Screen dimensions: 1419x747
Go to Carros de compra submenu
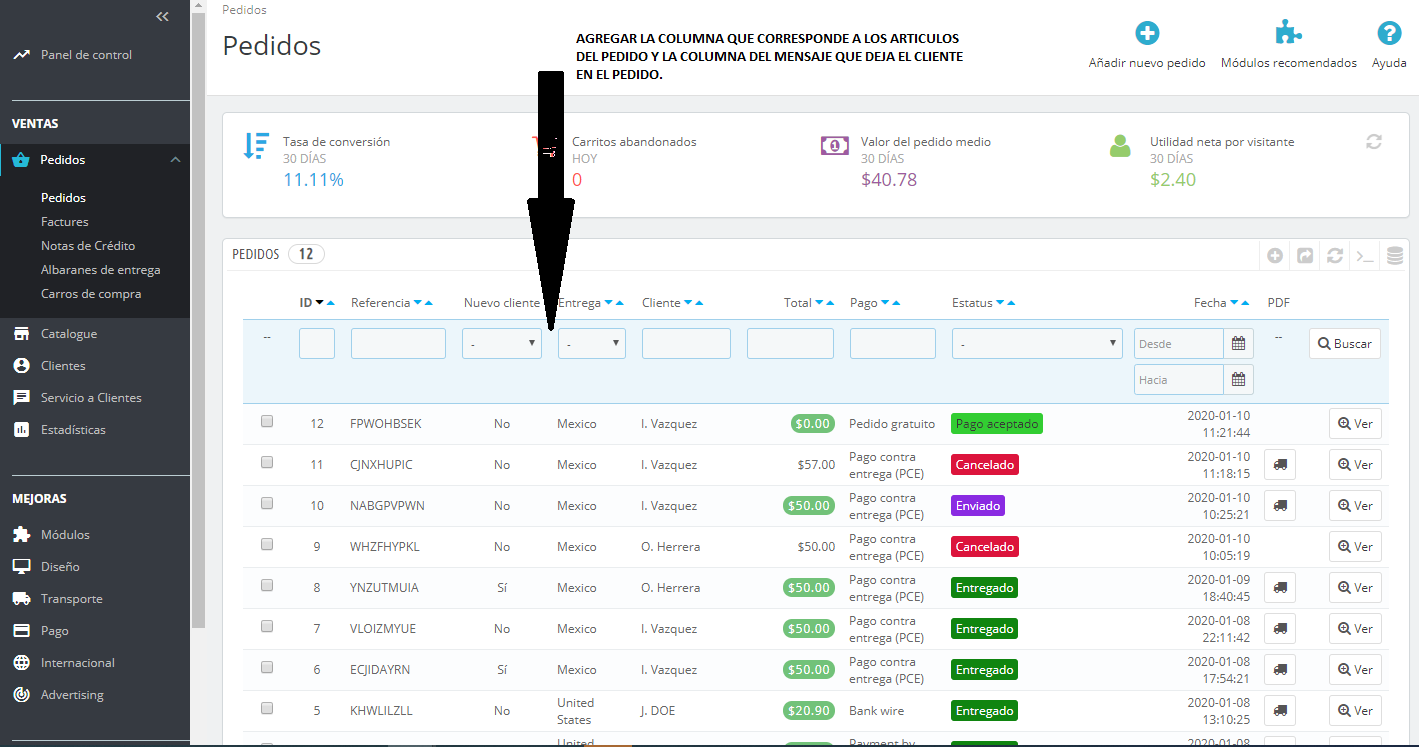[x=91, y=294]
